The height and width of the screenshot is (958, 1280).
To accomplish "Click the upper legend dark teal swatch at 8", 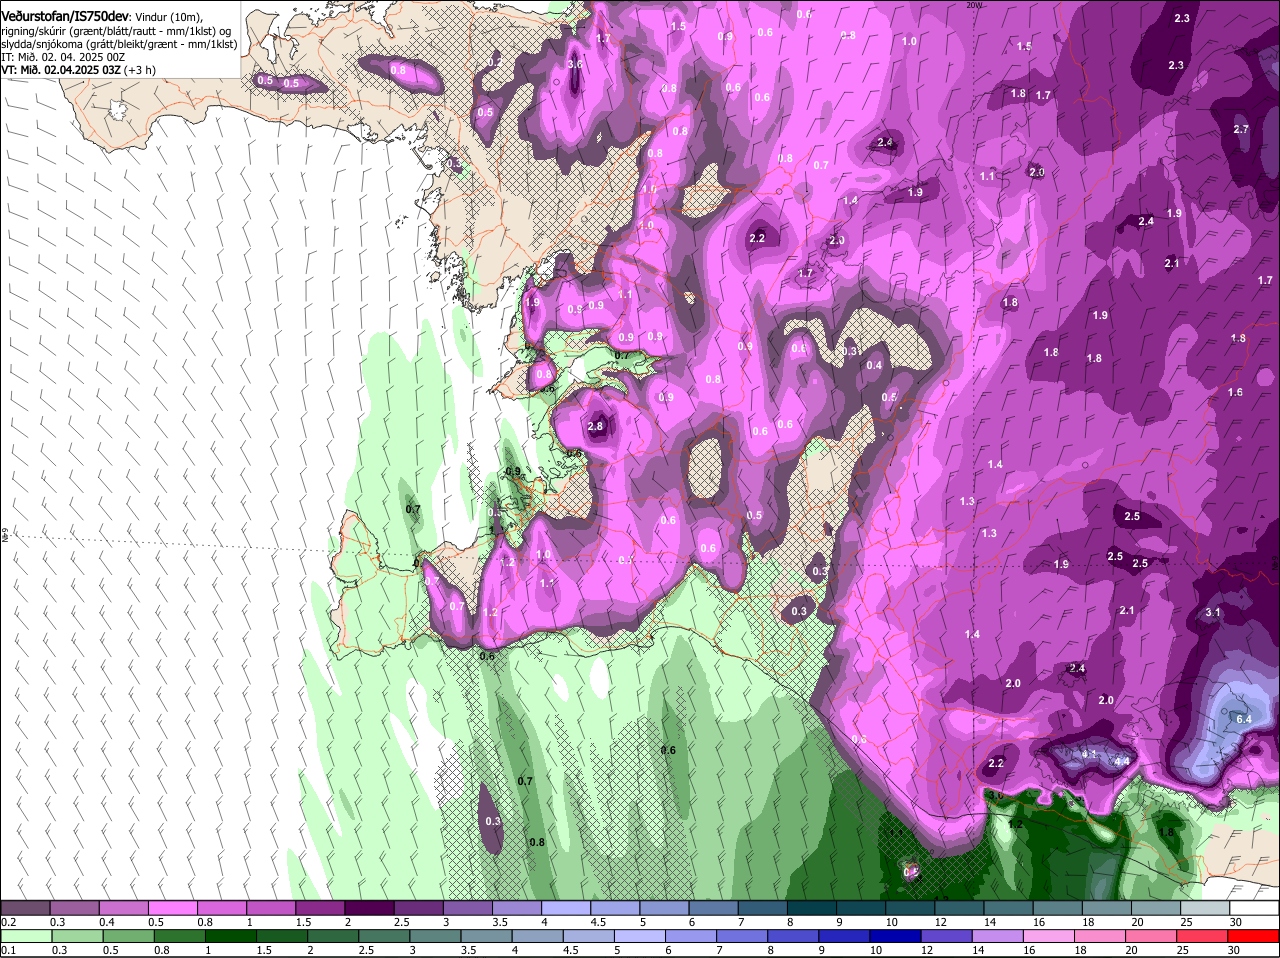I will [x=812, y=907].
